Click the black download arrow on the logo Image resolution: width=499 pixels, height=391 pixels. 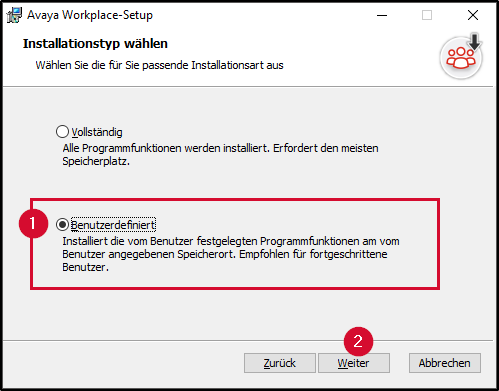[474, 41]
